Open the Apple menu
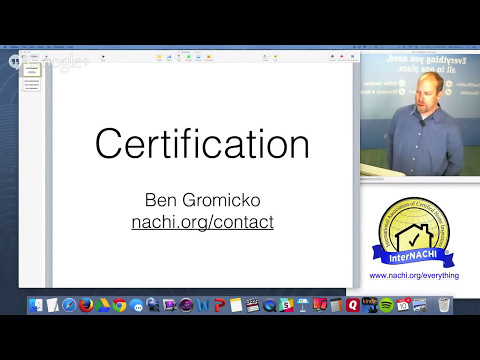 click(x=5, y=47)
